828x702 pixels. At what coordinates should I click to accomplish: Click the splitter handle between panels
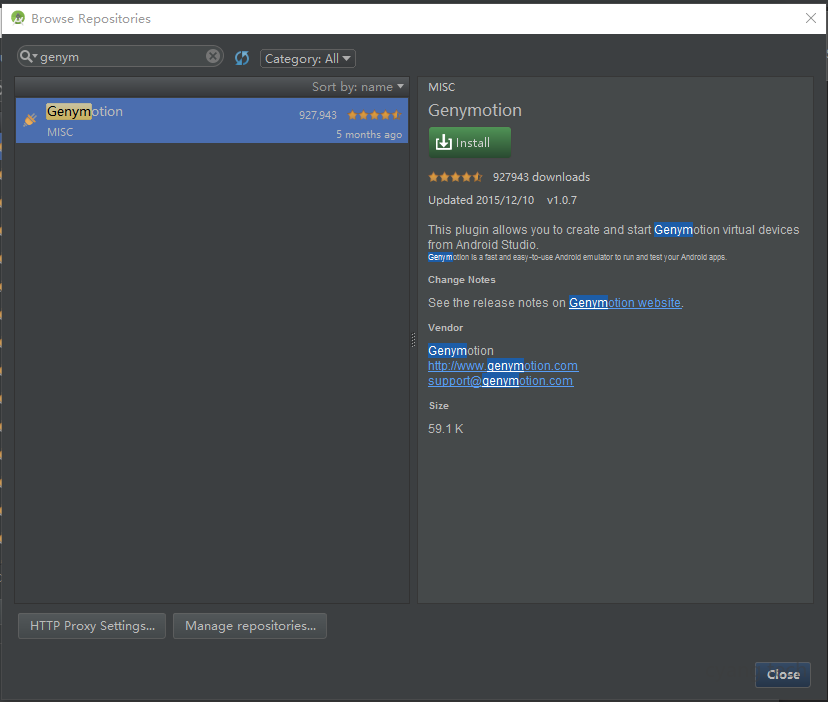click(x=413, y=340)
